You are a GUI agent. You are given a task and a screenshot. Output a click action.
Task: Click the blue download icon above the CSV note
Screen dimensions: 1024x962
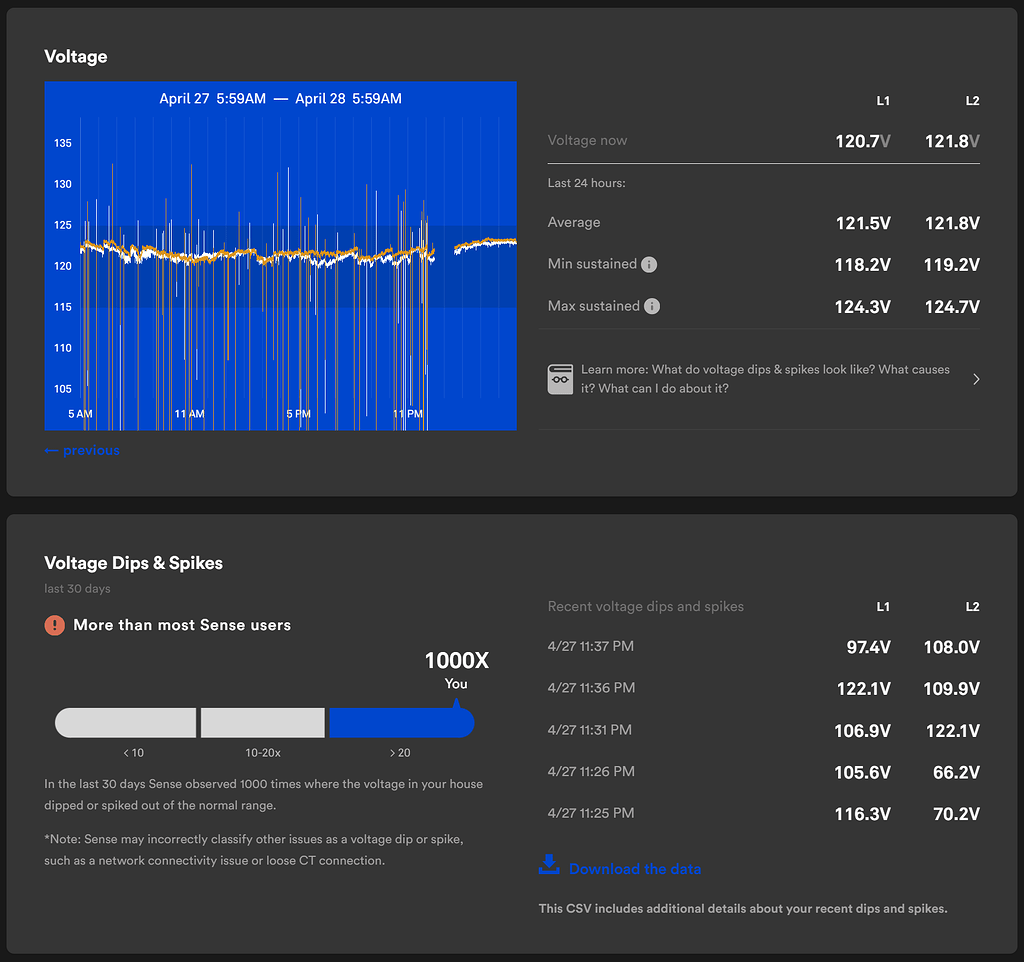coord(549,866)
